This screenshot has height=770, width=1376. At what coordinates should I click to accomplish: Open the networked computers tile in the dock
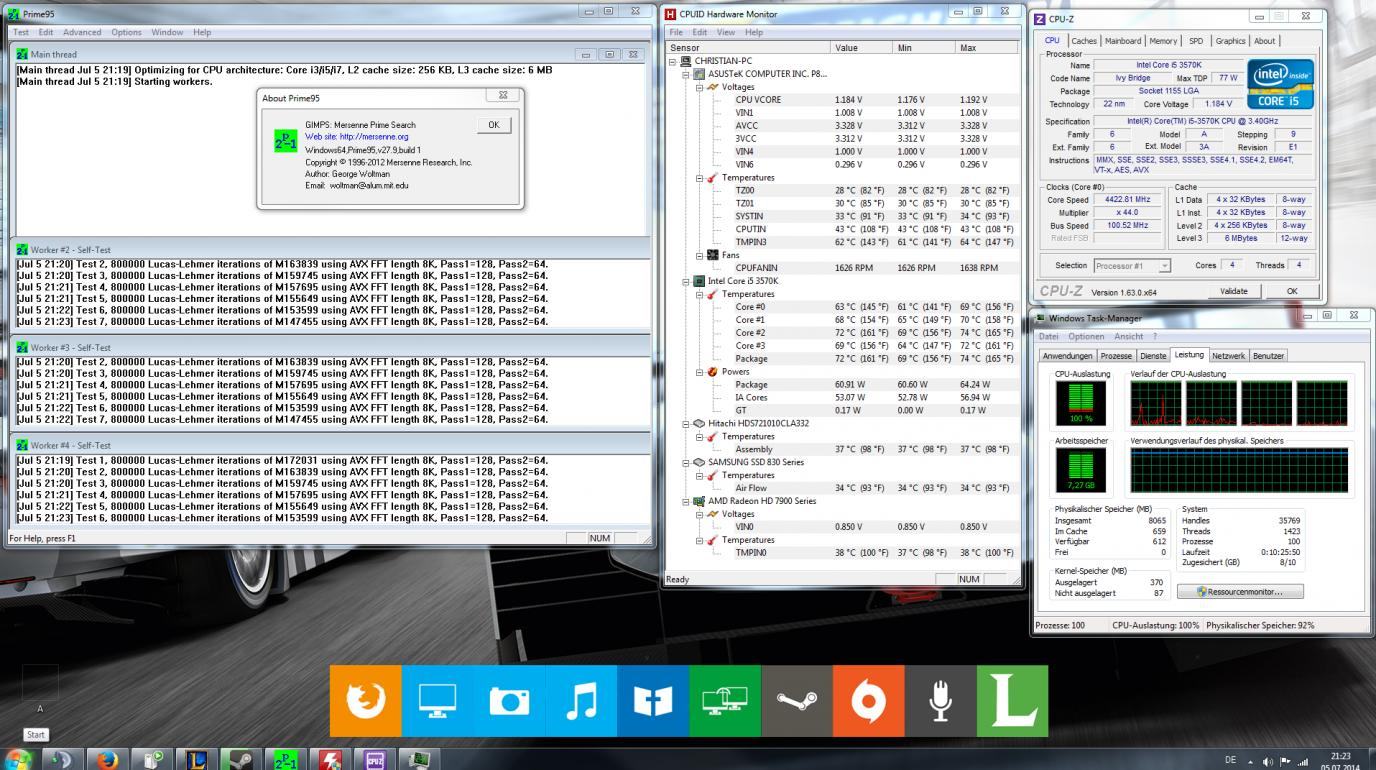pyautogui.click(x=725, y=701)
